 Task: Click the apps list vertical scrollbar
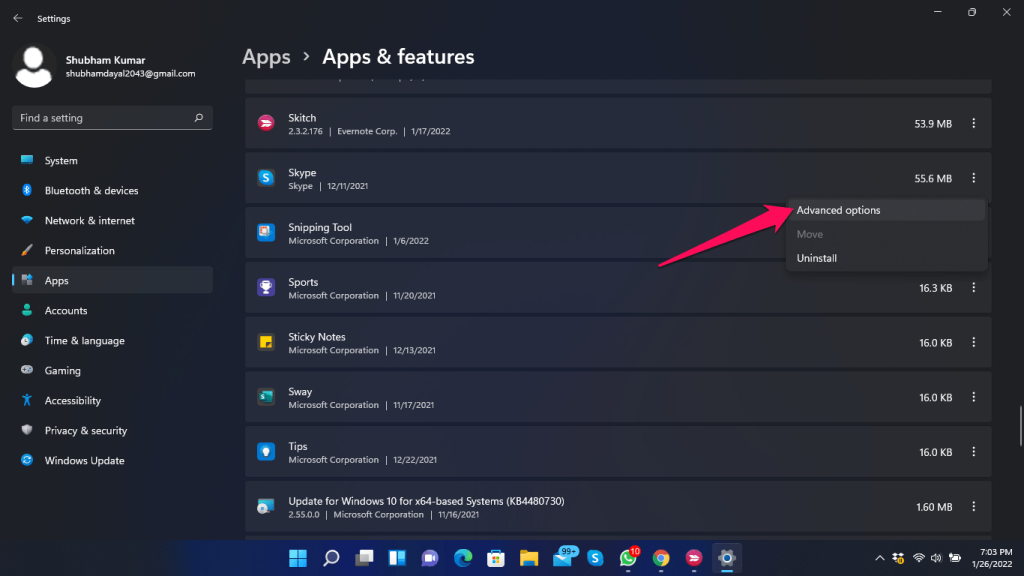coord(1021,426)
